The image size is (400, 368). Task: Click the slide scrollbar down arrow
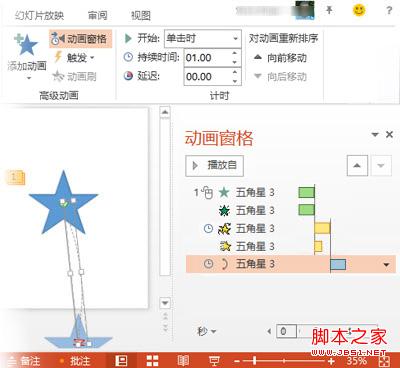point(165,303)
